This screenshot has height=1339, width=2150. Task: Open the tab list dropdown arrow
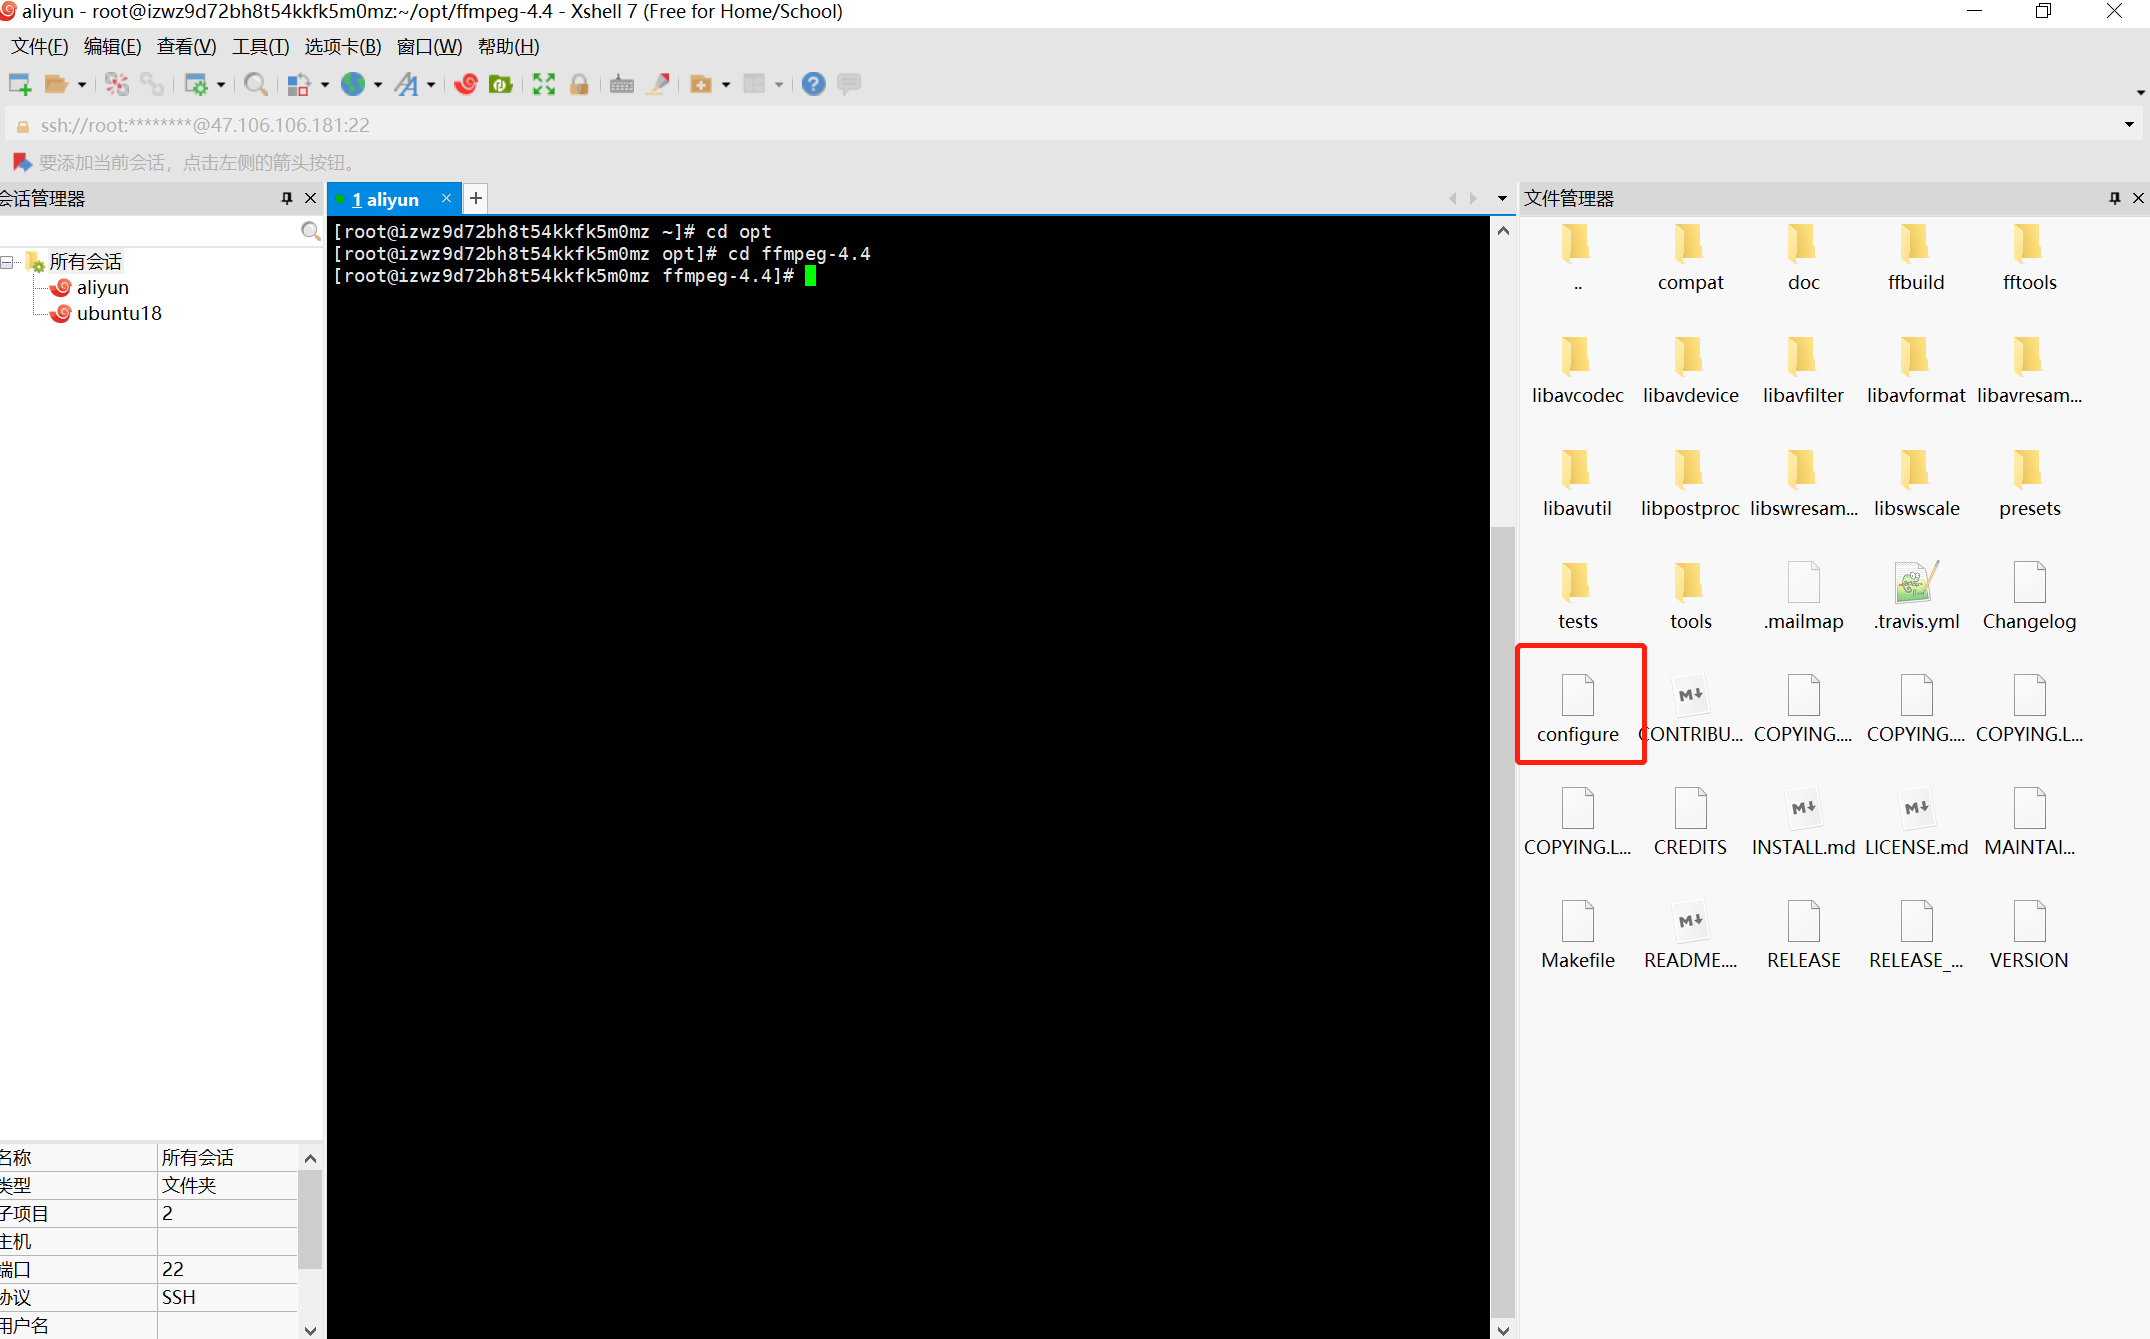[1502, 198]
